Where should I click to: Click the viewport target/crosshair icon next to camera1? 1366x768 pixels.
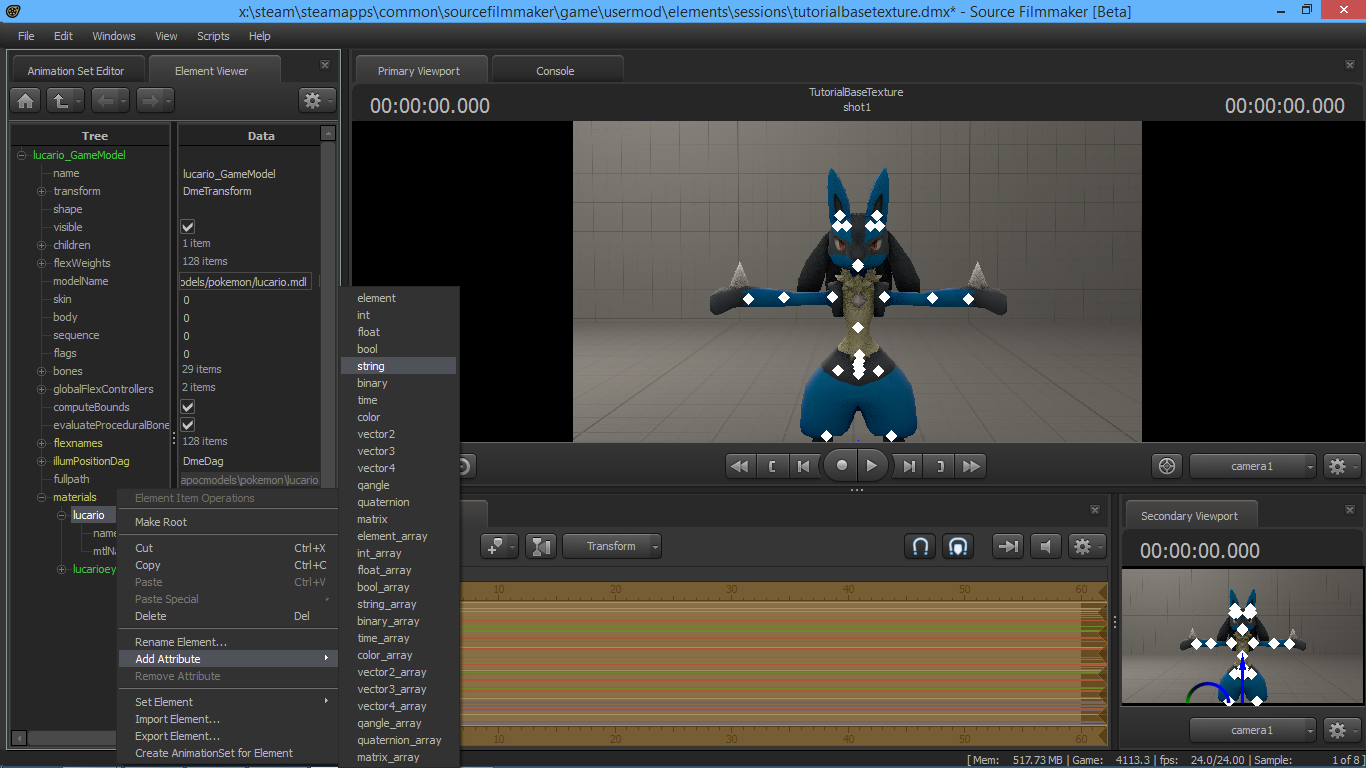[1166, 466]
